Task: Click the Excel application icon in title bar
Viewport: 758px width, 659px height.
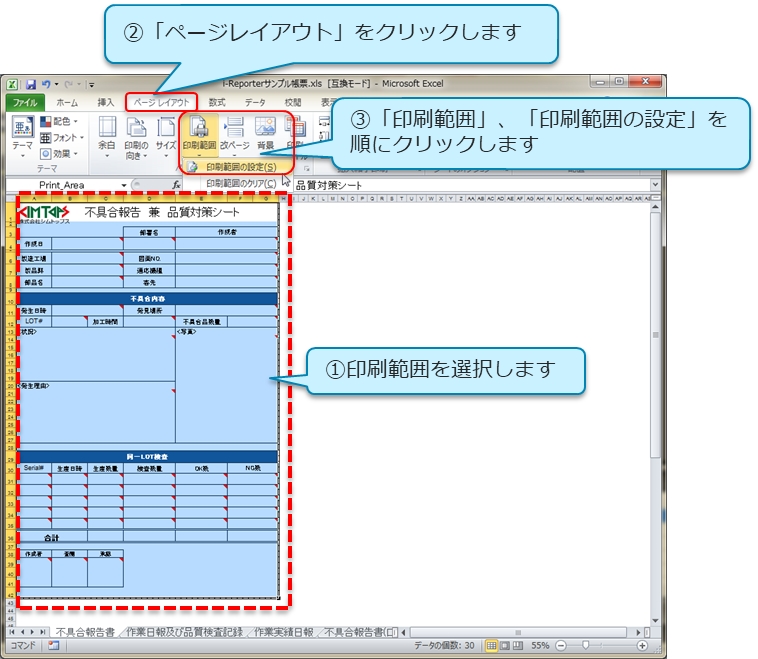Action: coord(13,85)
